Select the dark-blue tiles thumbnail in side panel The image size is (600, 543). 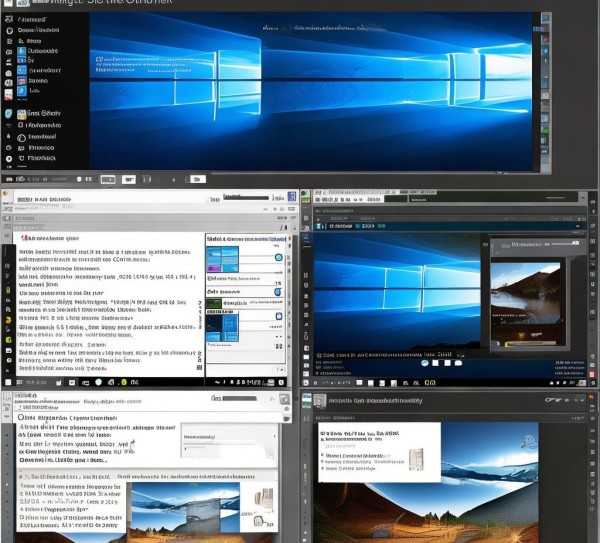tap(222, 326)
